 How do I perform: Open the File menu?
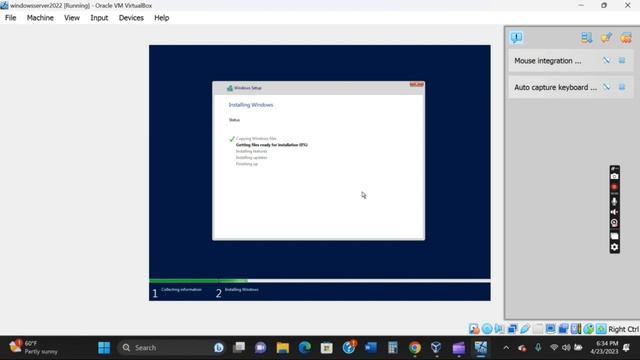click(10, 18)
